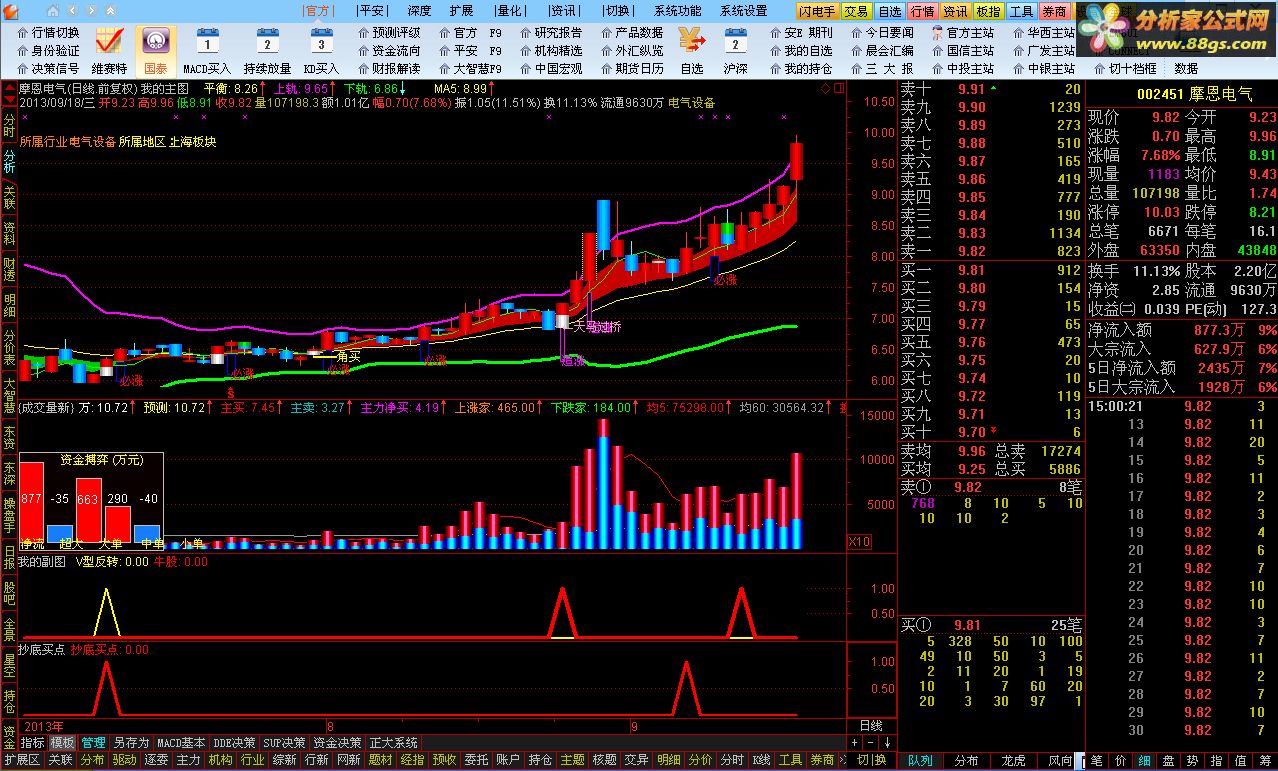Image resolution: width=1278 pixels, height=771 pixels.
Task: Click the 板指 top button
Action: click(x=988, y=12)
